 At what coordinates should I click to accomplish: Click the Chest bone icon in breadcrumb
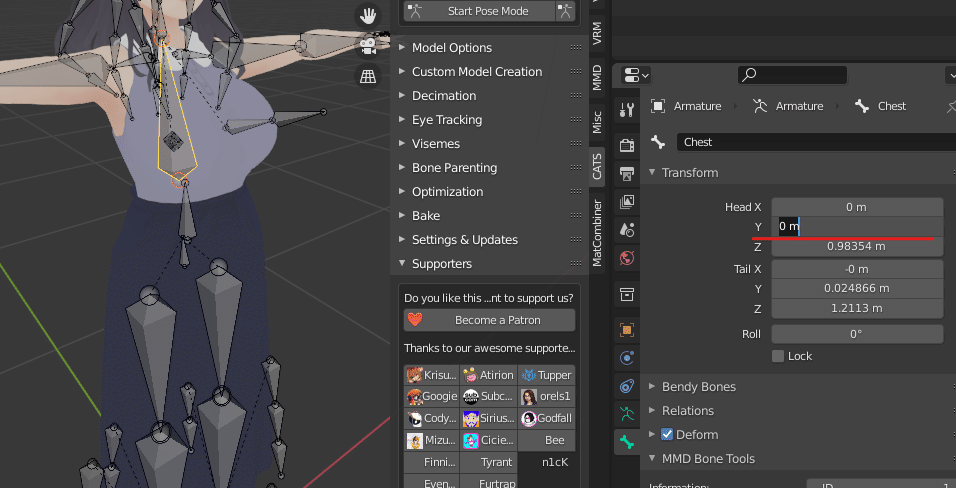861,106
